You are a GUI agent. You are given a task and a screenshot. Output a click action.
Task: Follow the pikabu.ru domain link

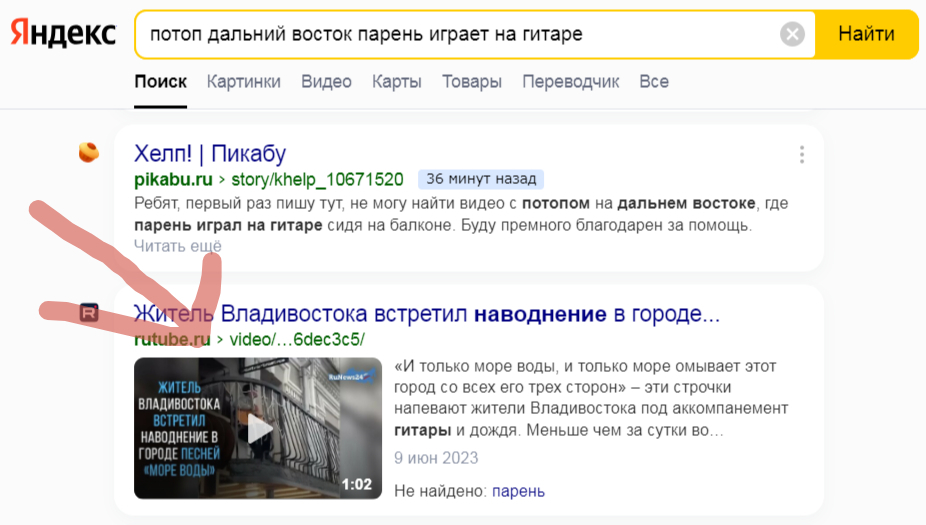(173, 179)
